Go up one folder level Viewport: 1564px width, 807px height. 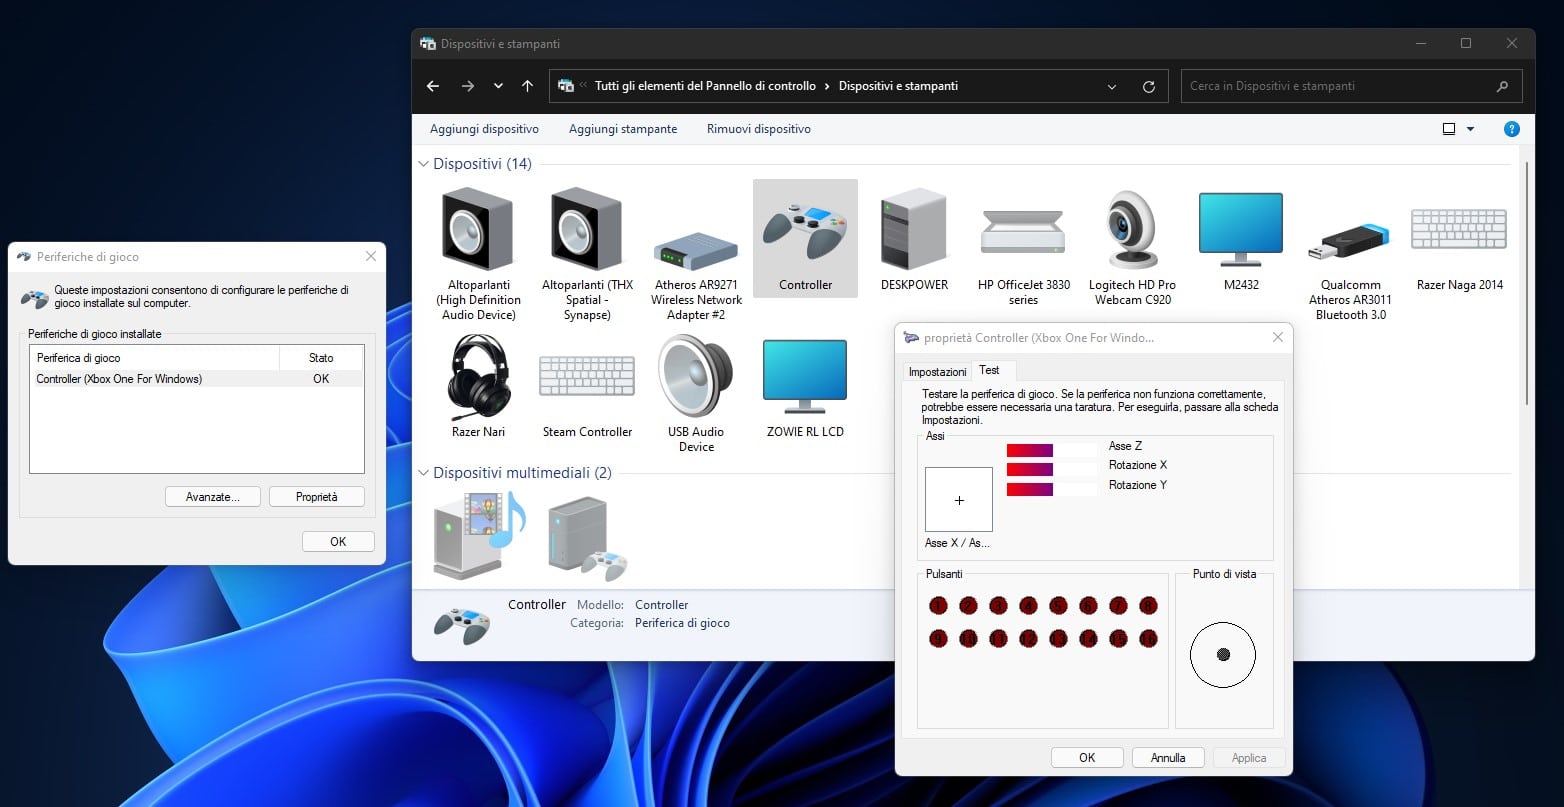pyautogui.click(x=527, y=86)
